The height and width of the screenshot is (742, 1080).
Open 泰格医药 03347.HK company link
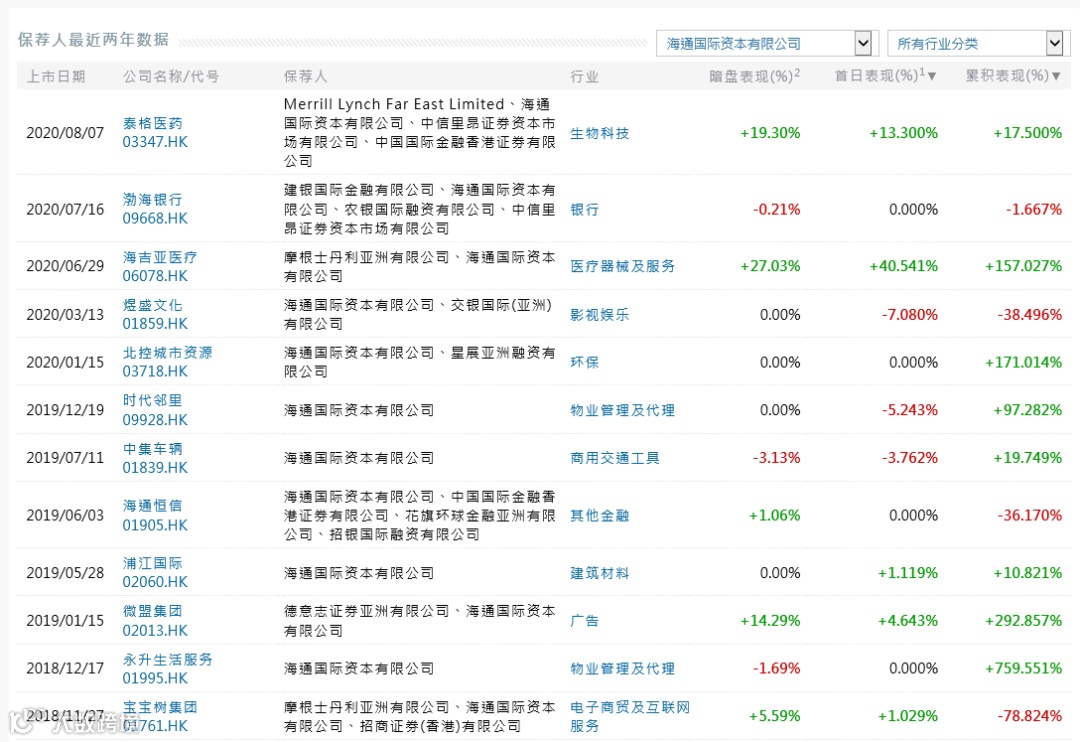[x=155, y=132]
